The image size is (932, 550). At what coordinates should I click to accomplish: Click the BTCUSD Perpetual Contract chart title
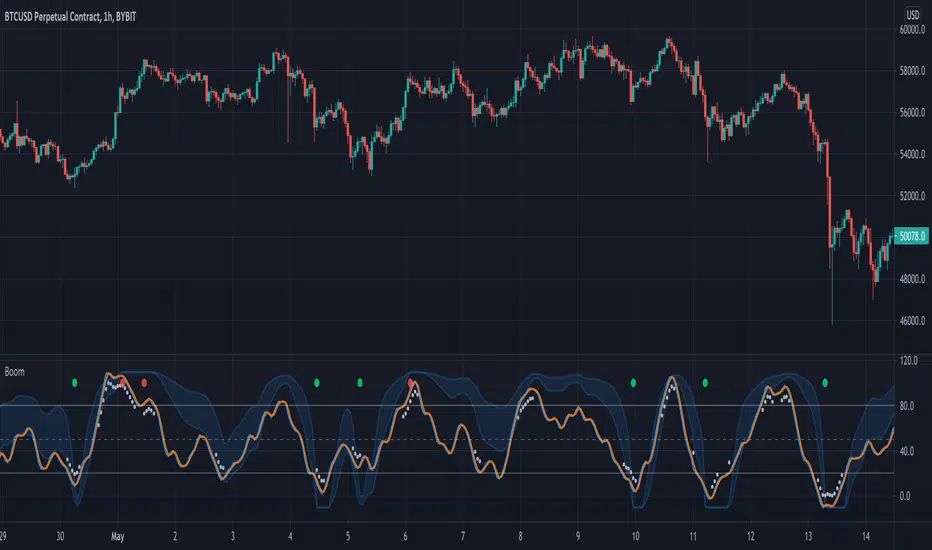tap(70, 17)
